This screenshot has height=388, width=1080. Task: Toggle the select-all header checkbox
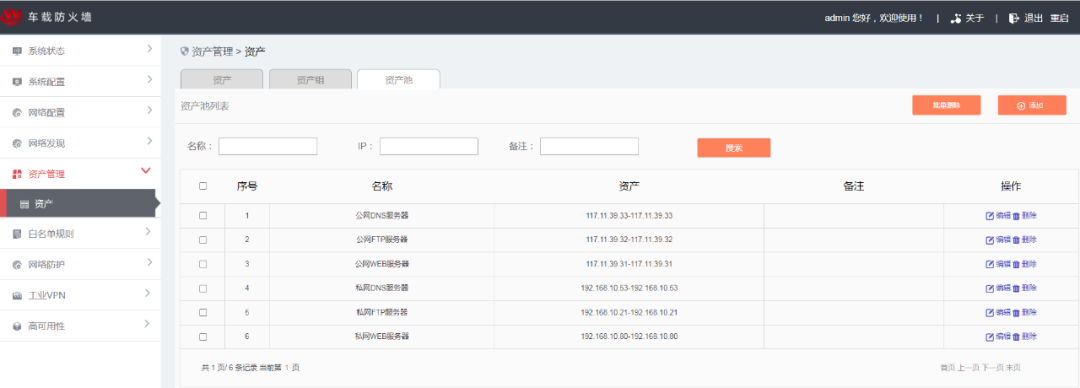click(x=202, y=186)
